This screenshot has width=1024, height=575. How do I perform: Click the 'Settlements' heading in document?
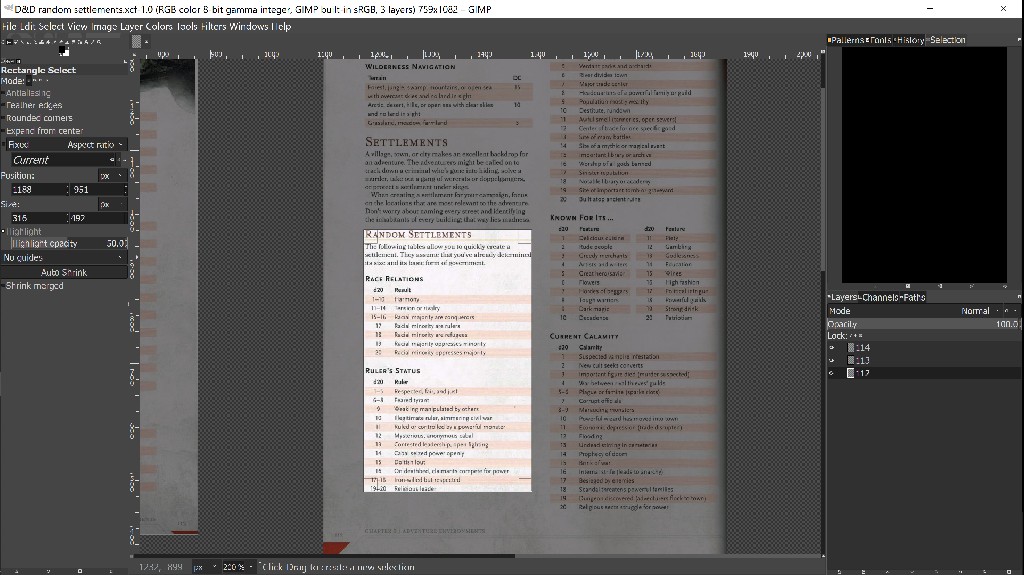(x=406, y=142)
